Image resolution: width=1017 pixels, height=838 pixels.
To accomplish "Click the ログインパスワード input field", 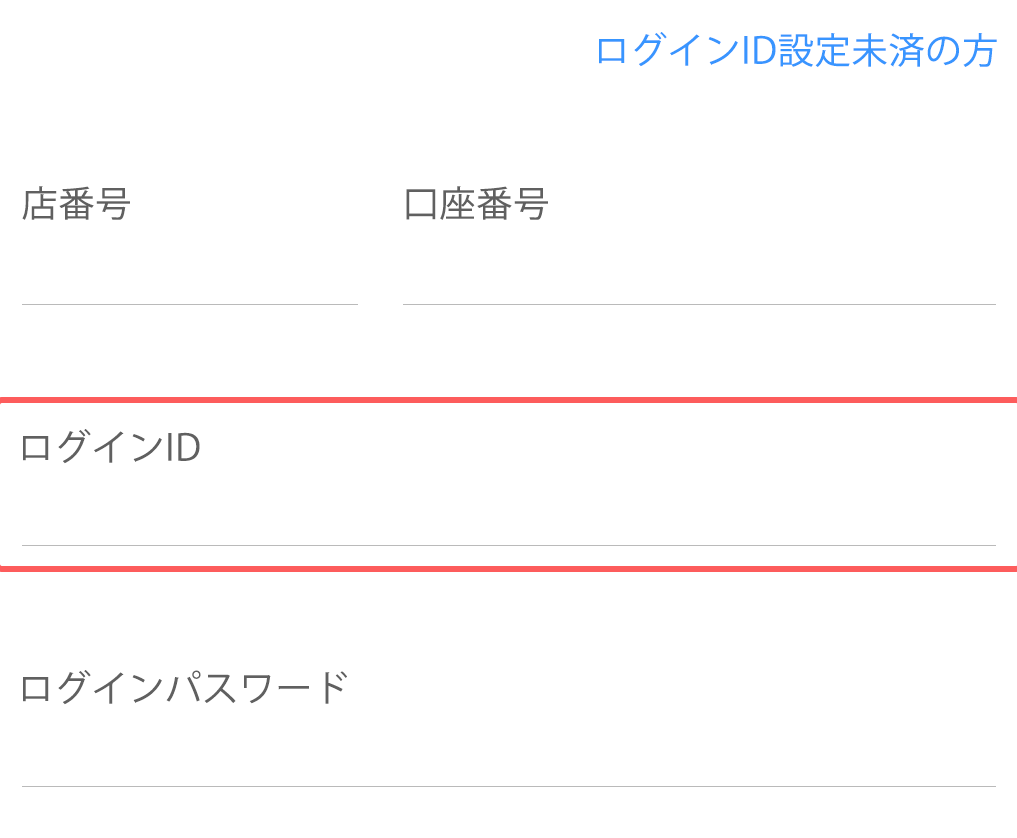I will pos(508,757).
